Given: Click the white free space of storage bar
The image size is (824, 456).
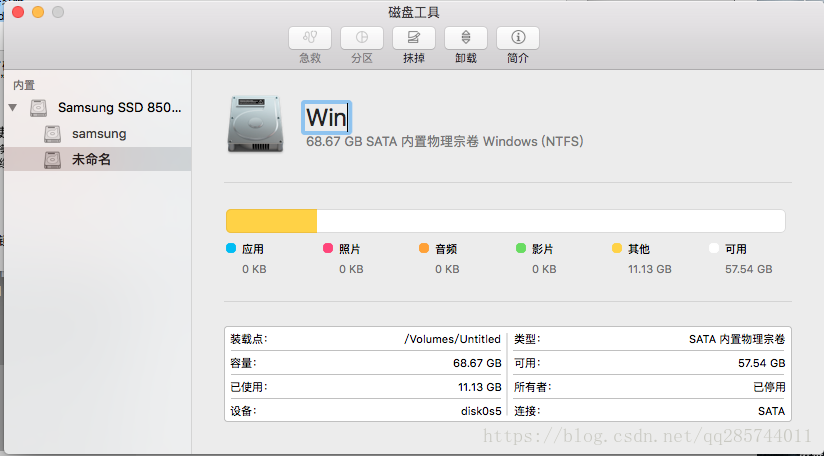Looking at the screenshot, I should coord(551,221).
